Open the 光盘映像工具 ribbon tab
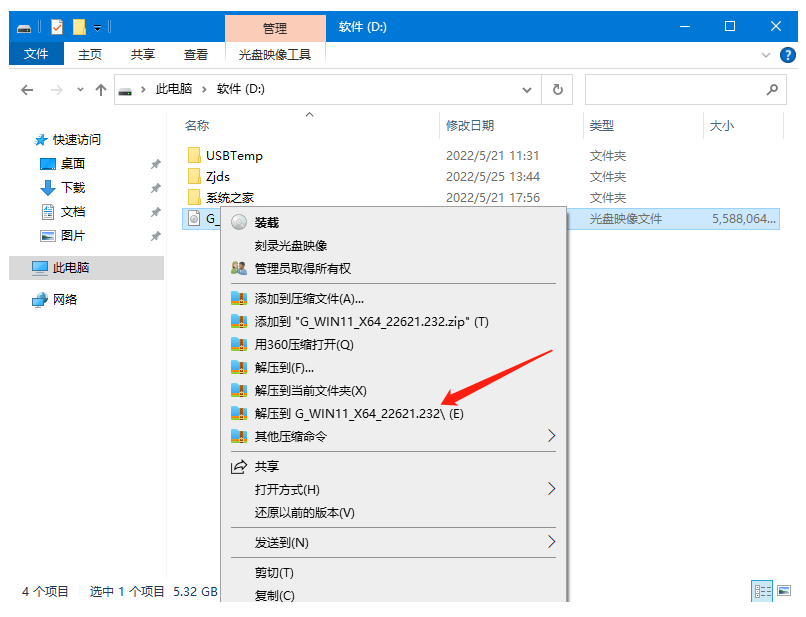Image resolution: width=806 pixels, height=617 pixels. [x=275, y=54]
